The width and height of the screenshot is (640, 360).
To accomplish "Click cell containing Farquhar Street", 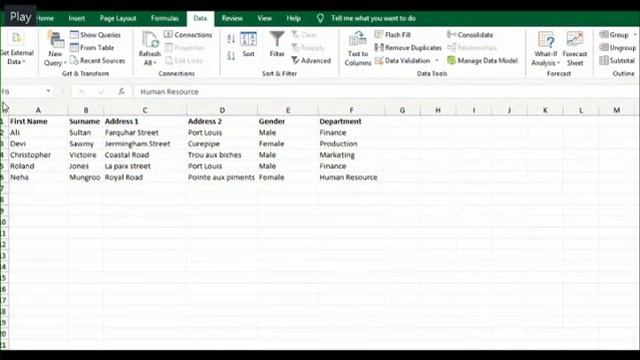I will 145,132.
